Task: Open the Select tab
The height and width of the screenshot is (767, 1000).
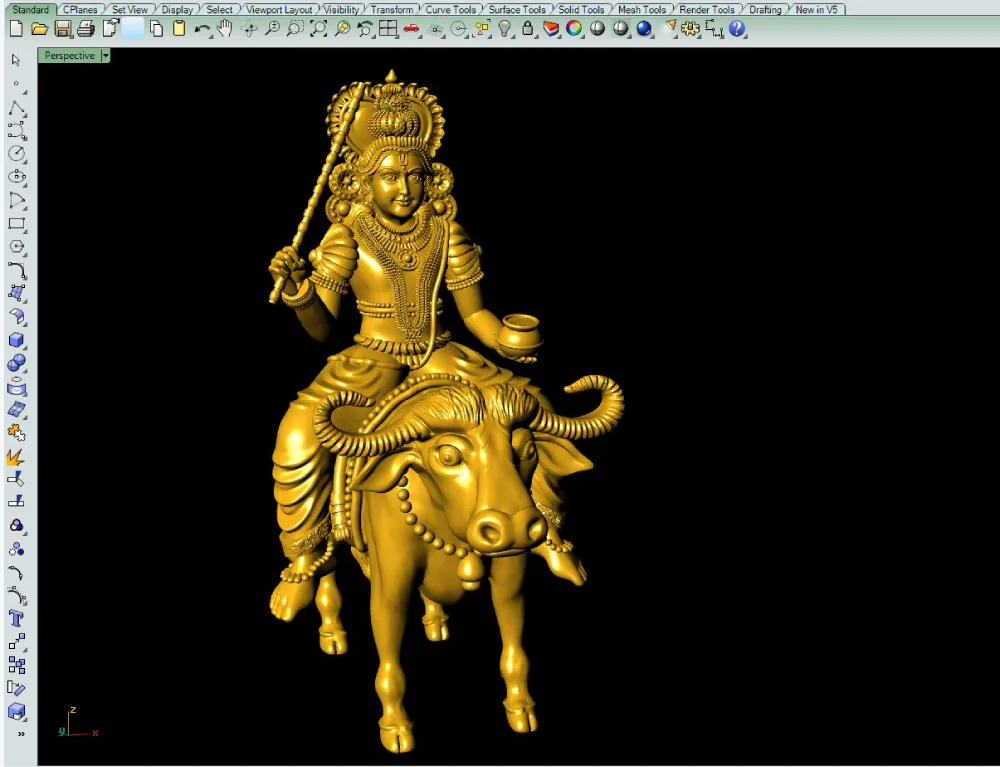Action: 219,10
